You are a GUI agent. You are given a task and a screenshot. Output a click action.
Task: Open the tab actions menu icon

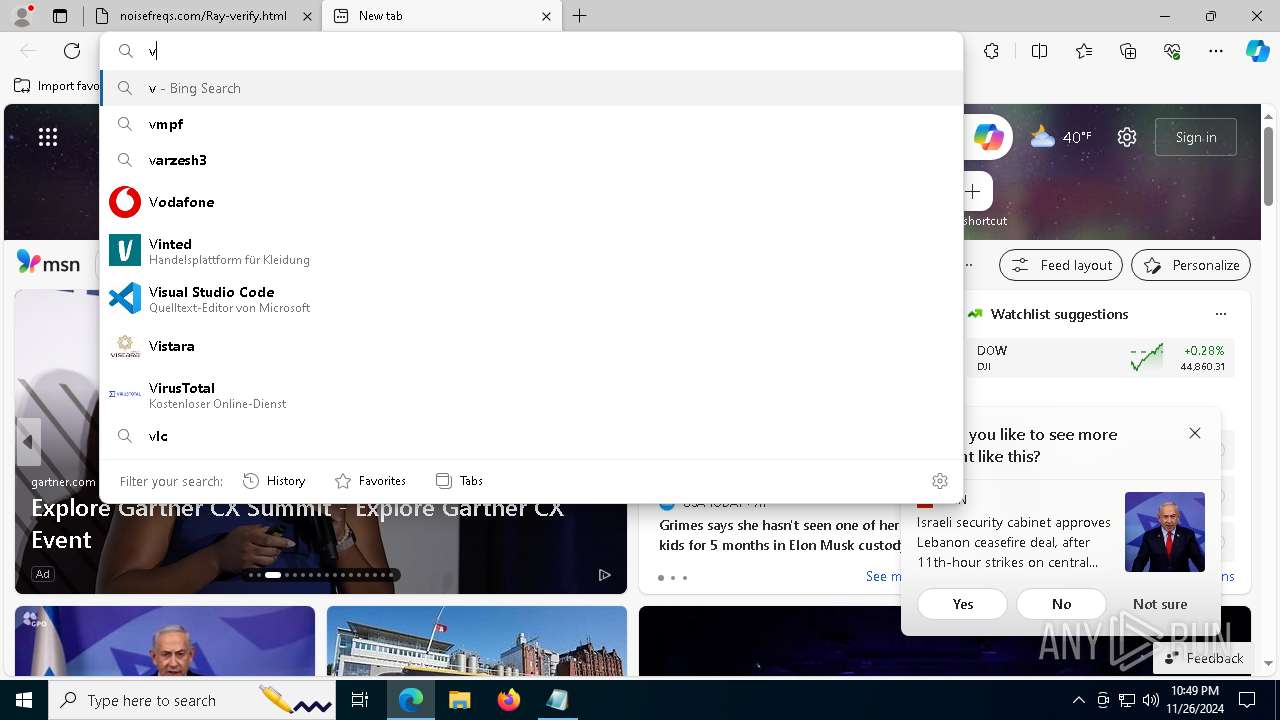[x=60, y=16]
